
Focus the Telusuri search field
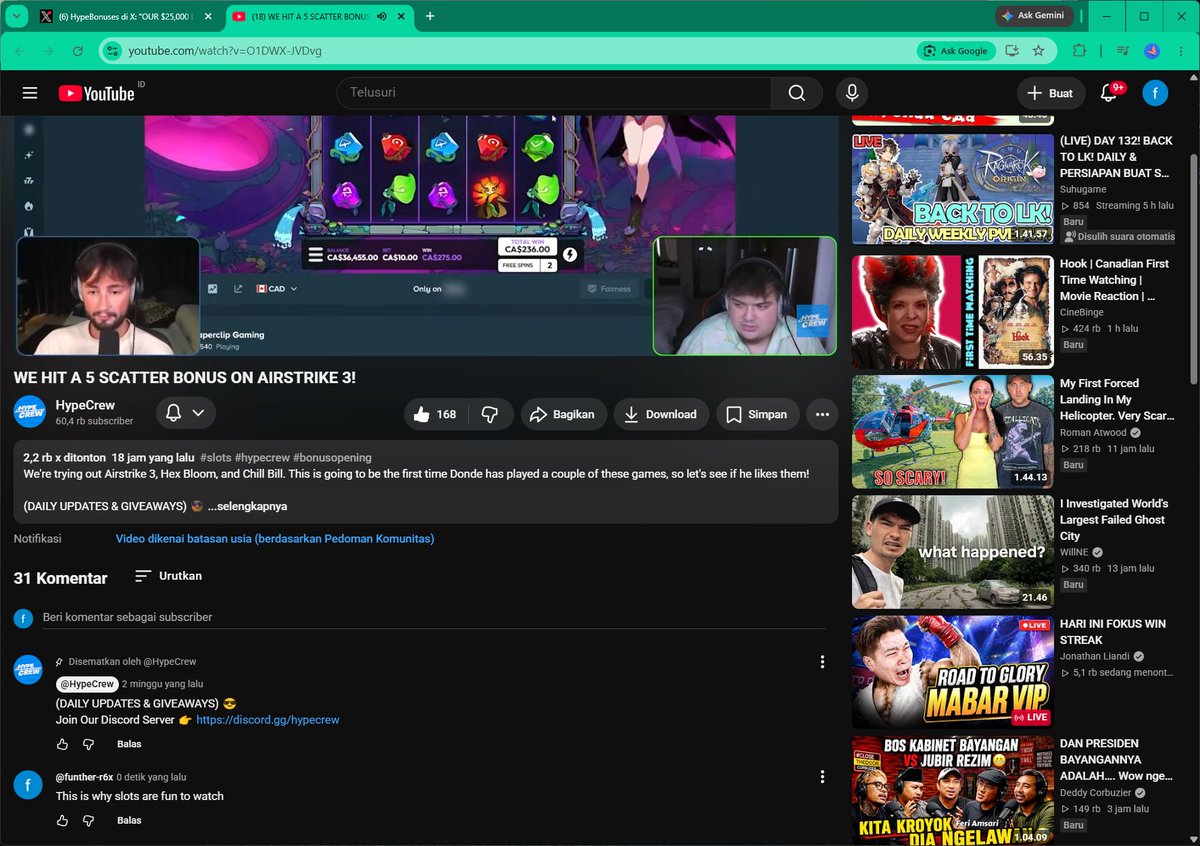(x=554, y=93)
